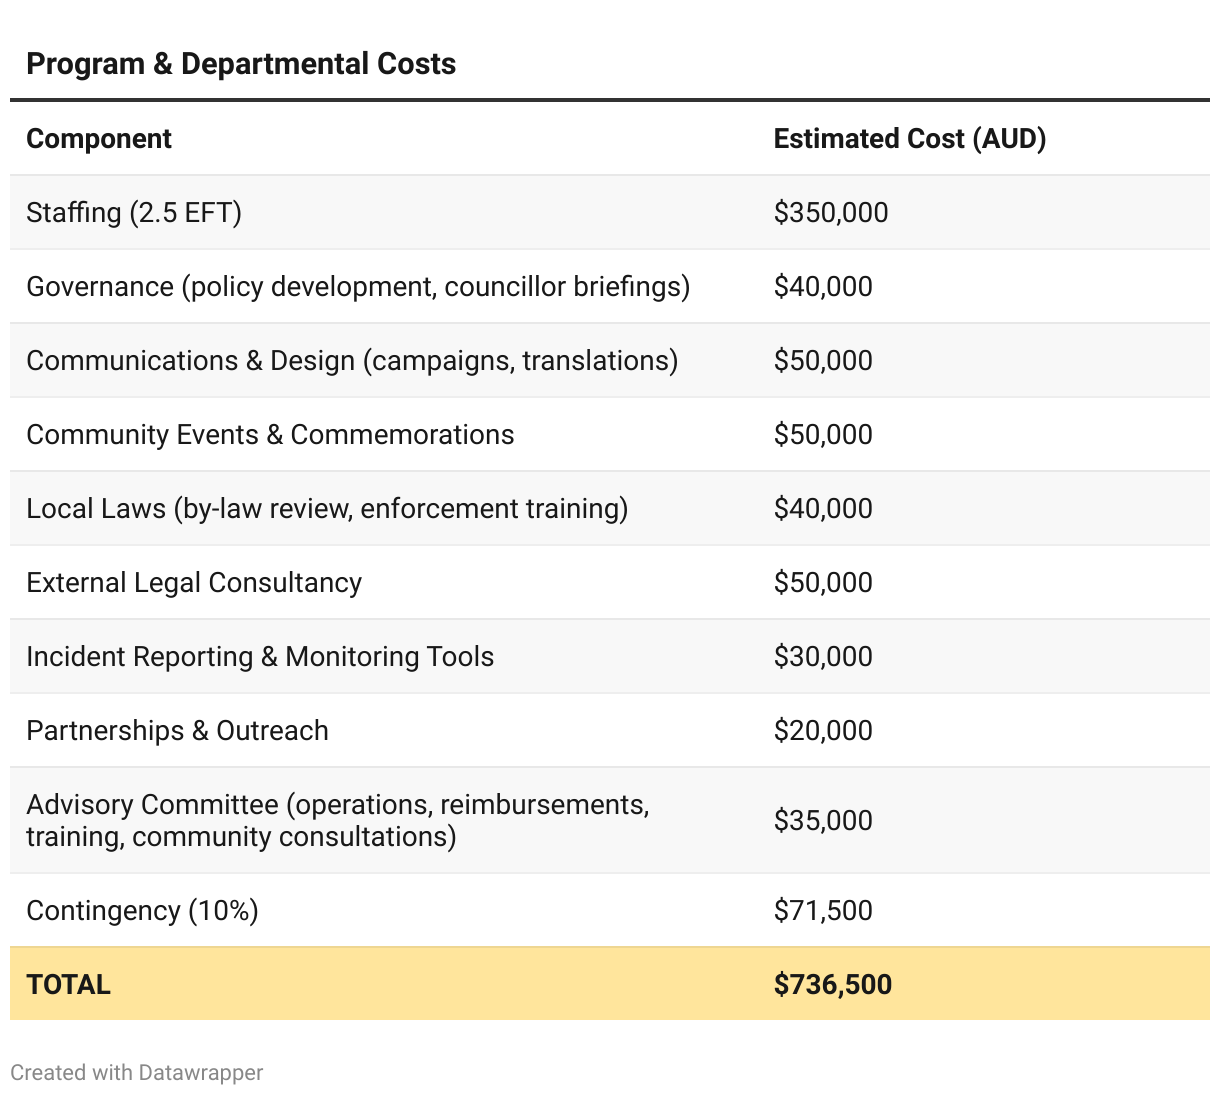Select the 'Component' column header
The width and height of the screenshot is (1220, 1096).
pyautogui.click(x=99, y=139)
